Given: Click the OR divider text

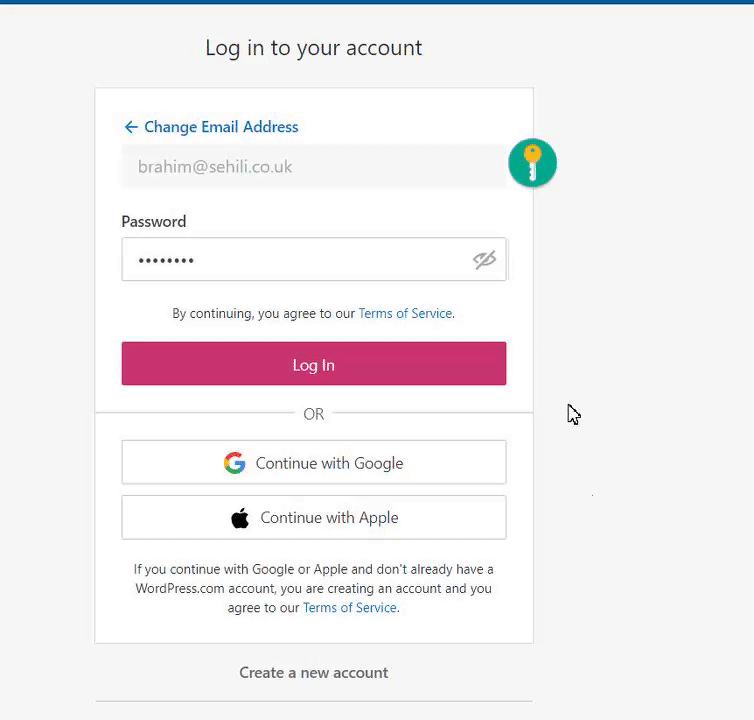Looking at the screenshot, I should (314, 414).
